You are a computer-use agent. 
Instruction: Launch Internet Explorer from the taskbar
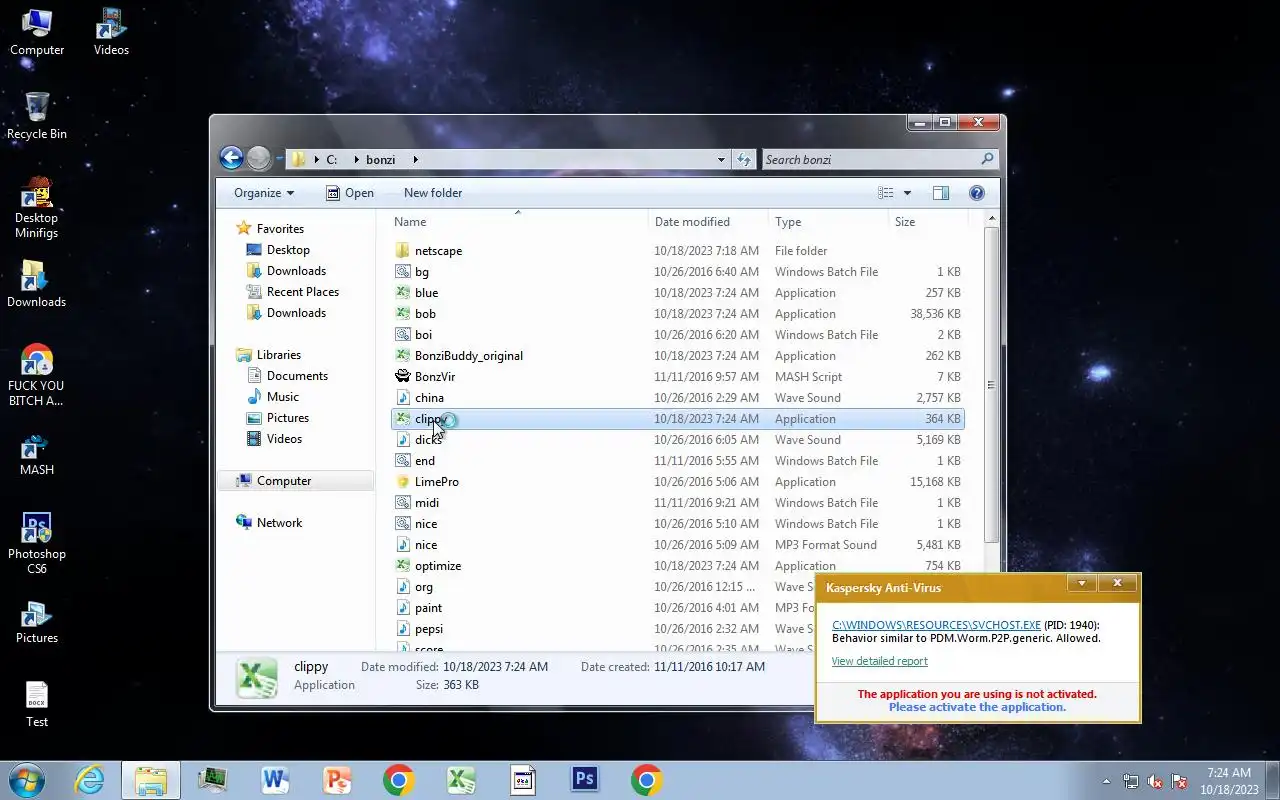(x=90, y=780)
